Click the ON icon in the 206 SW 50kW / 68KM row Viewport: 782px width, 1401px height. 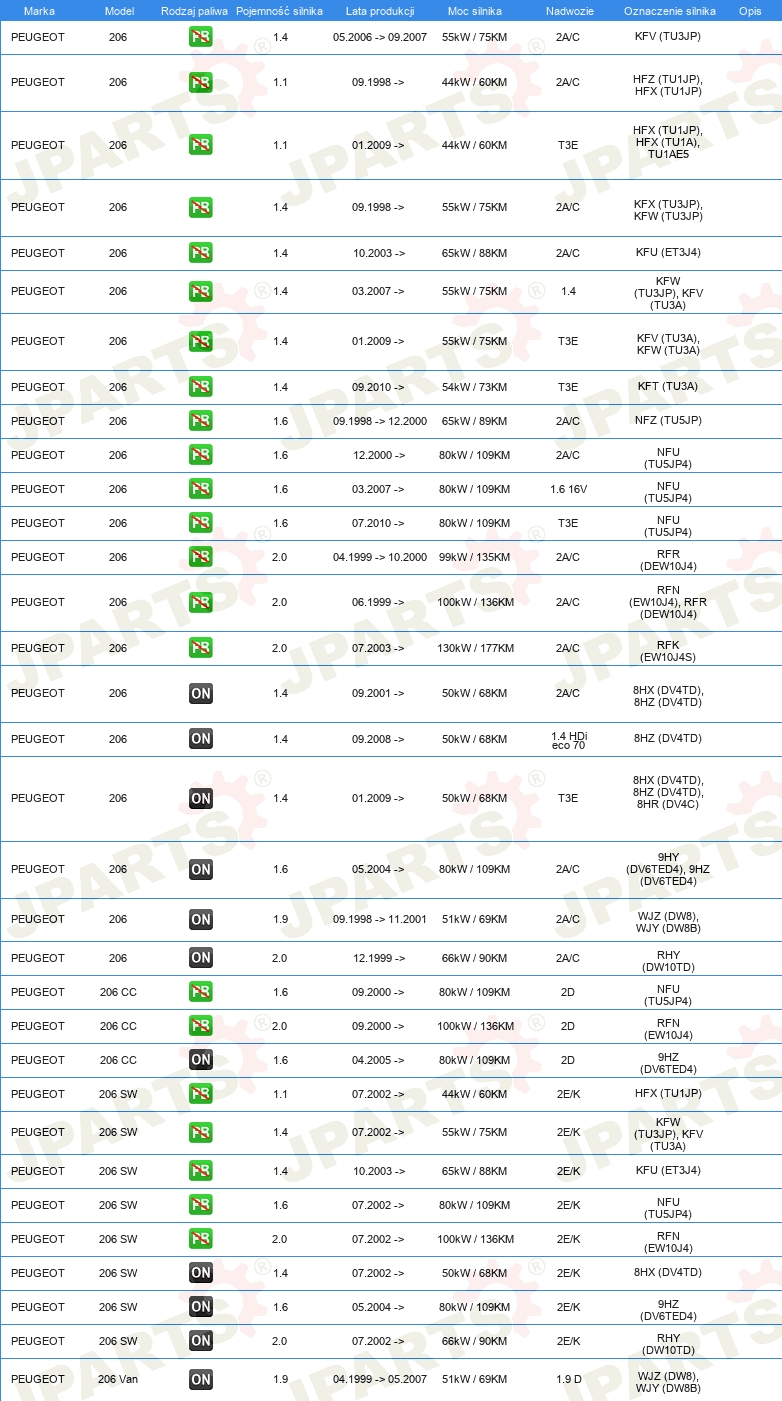[x=201, y=1273]
